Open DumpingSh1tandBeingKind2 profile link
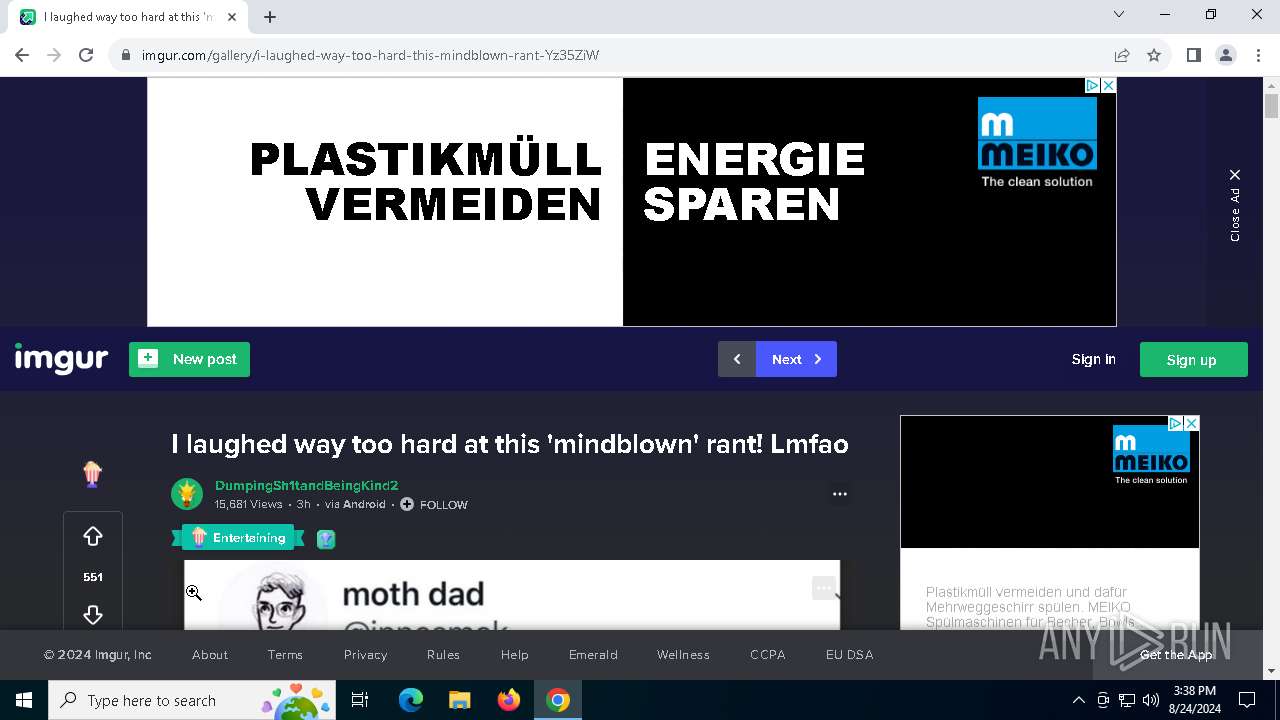This screenshot has width=1280, height=720. [306, 485]
